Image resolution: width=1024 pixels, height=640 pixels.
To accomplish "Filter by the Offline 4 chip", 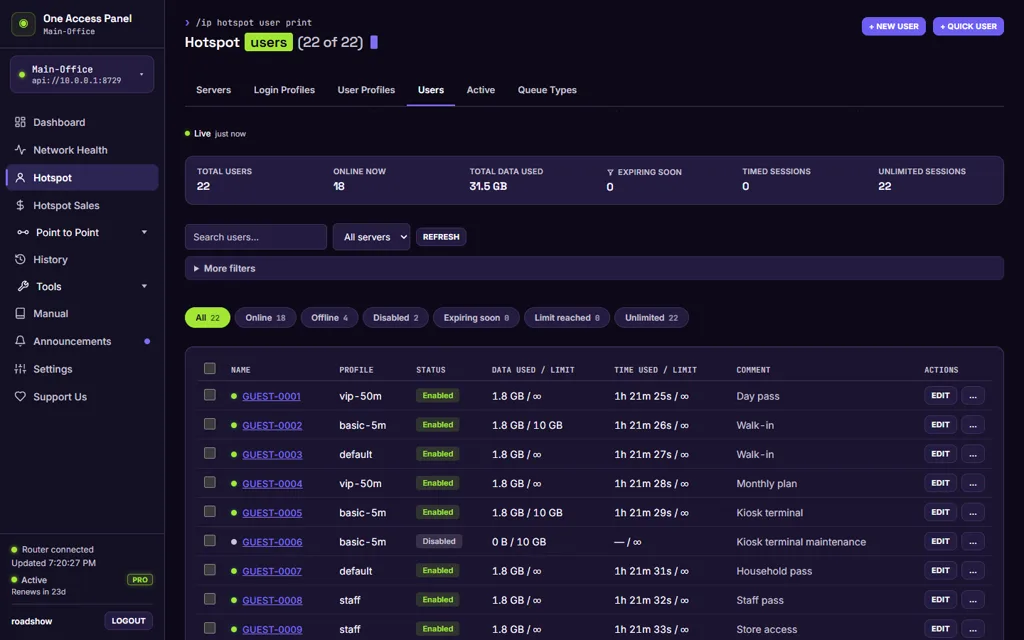I will click(x=329, y=318).
